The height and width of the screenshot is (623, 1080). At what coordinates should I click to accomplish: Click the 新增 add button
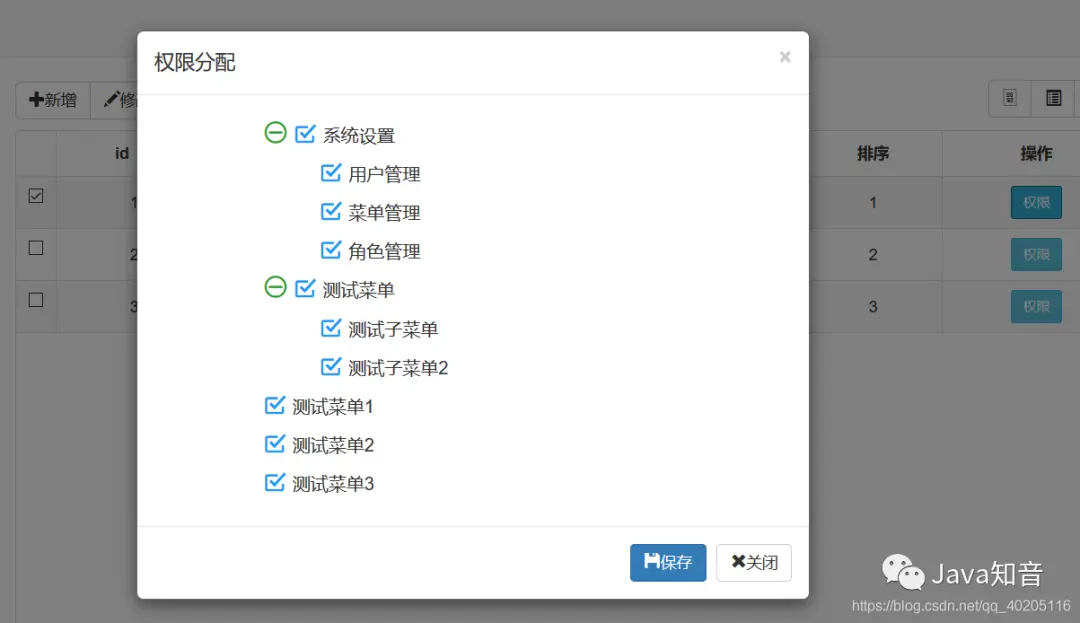53,100
